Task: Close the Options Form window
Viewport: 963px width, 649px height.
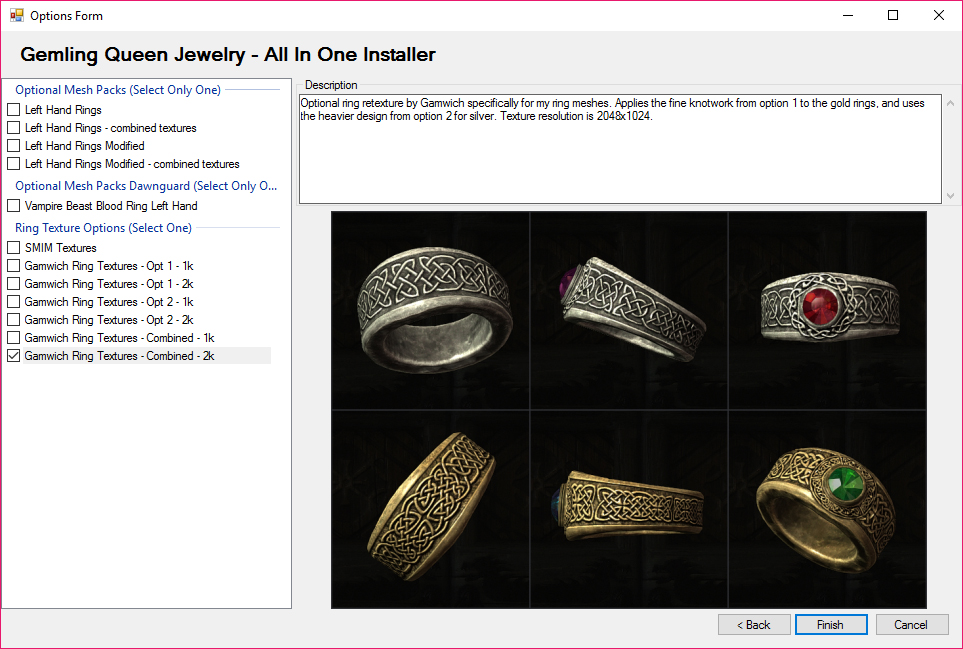Action: click(x=939, y=15)
